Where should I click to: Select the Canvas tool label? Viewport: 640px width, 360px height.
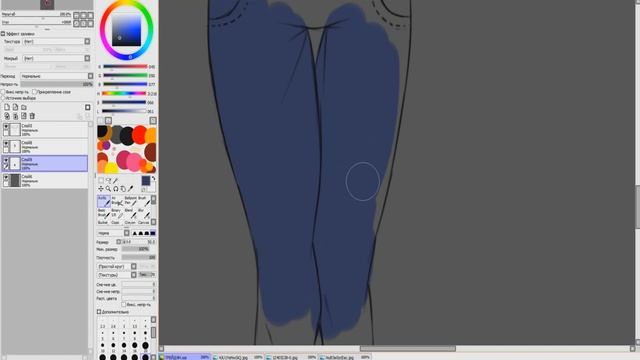click(x=144, y=223)
